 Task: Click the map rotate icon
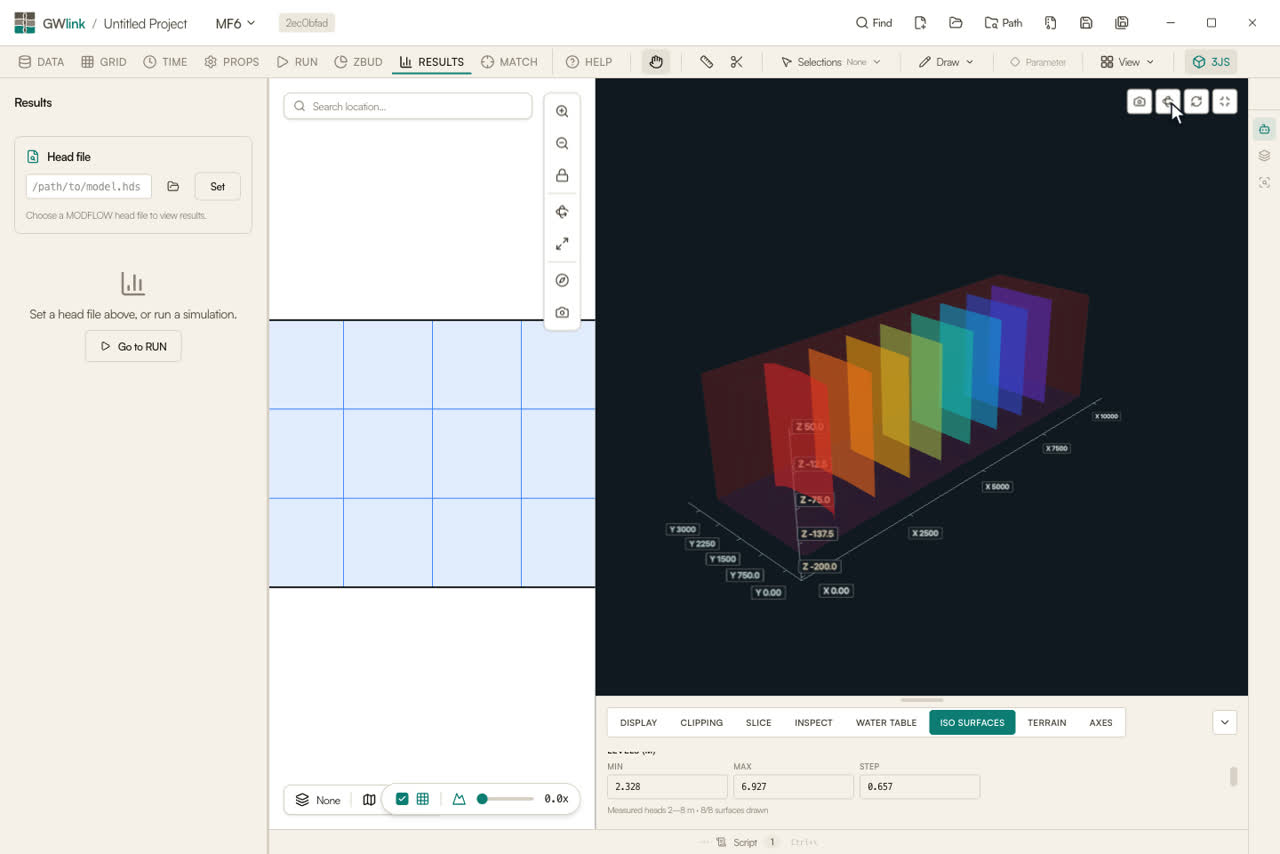pos(562,212)
